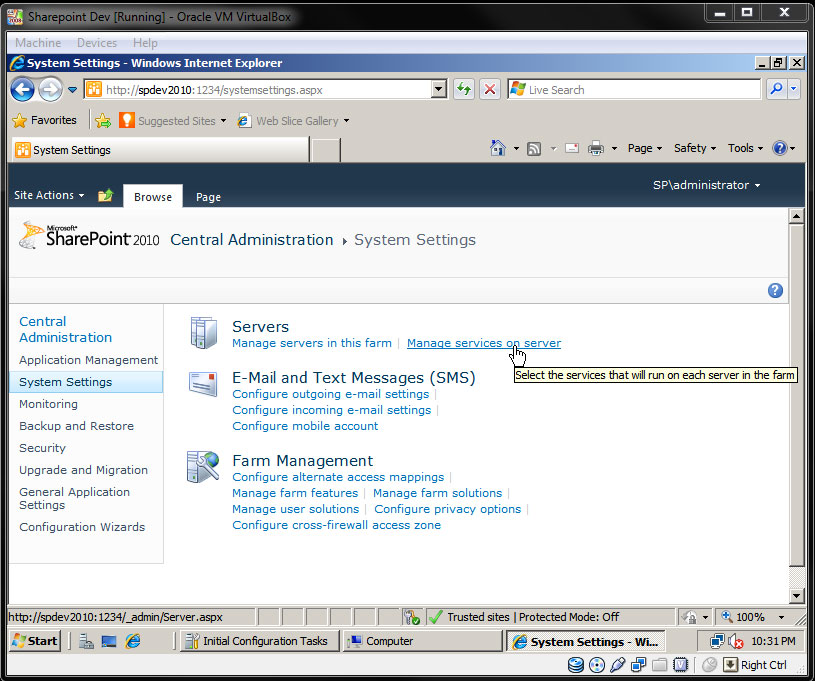The width and height of the screenshot is (815, 681).
Task: Click the search magnifier button
Action: 776,89
